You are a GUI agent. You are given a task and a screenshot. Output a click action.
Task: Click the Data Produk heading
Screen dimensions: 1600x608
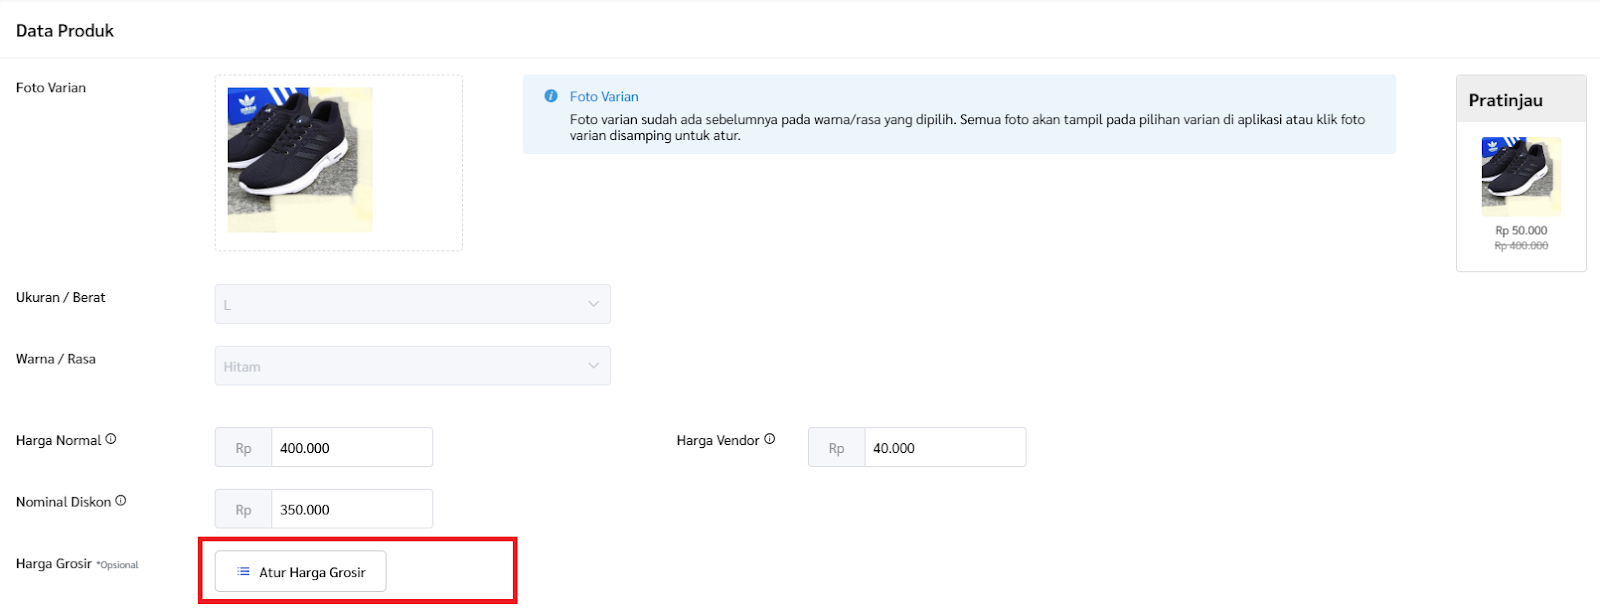click(65, 31)
